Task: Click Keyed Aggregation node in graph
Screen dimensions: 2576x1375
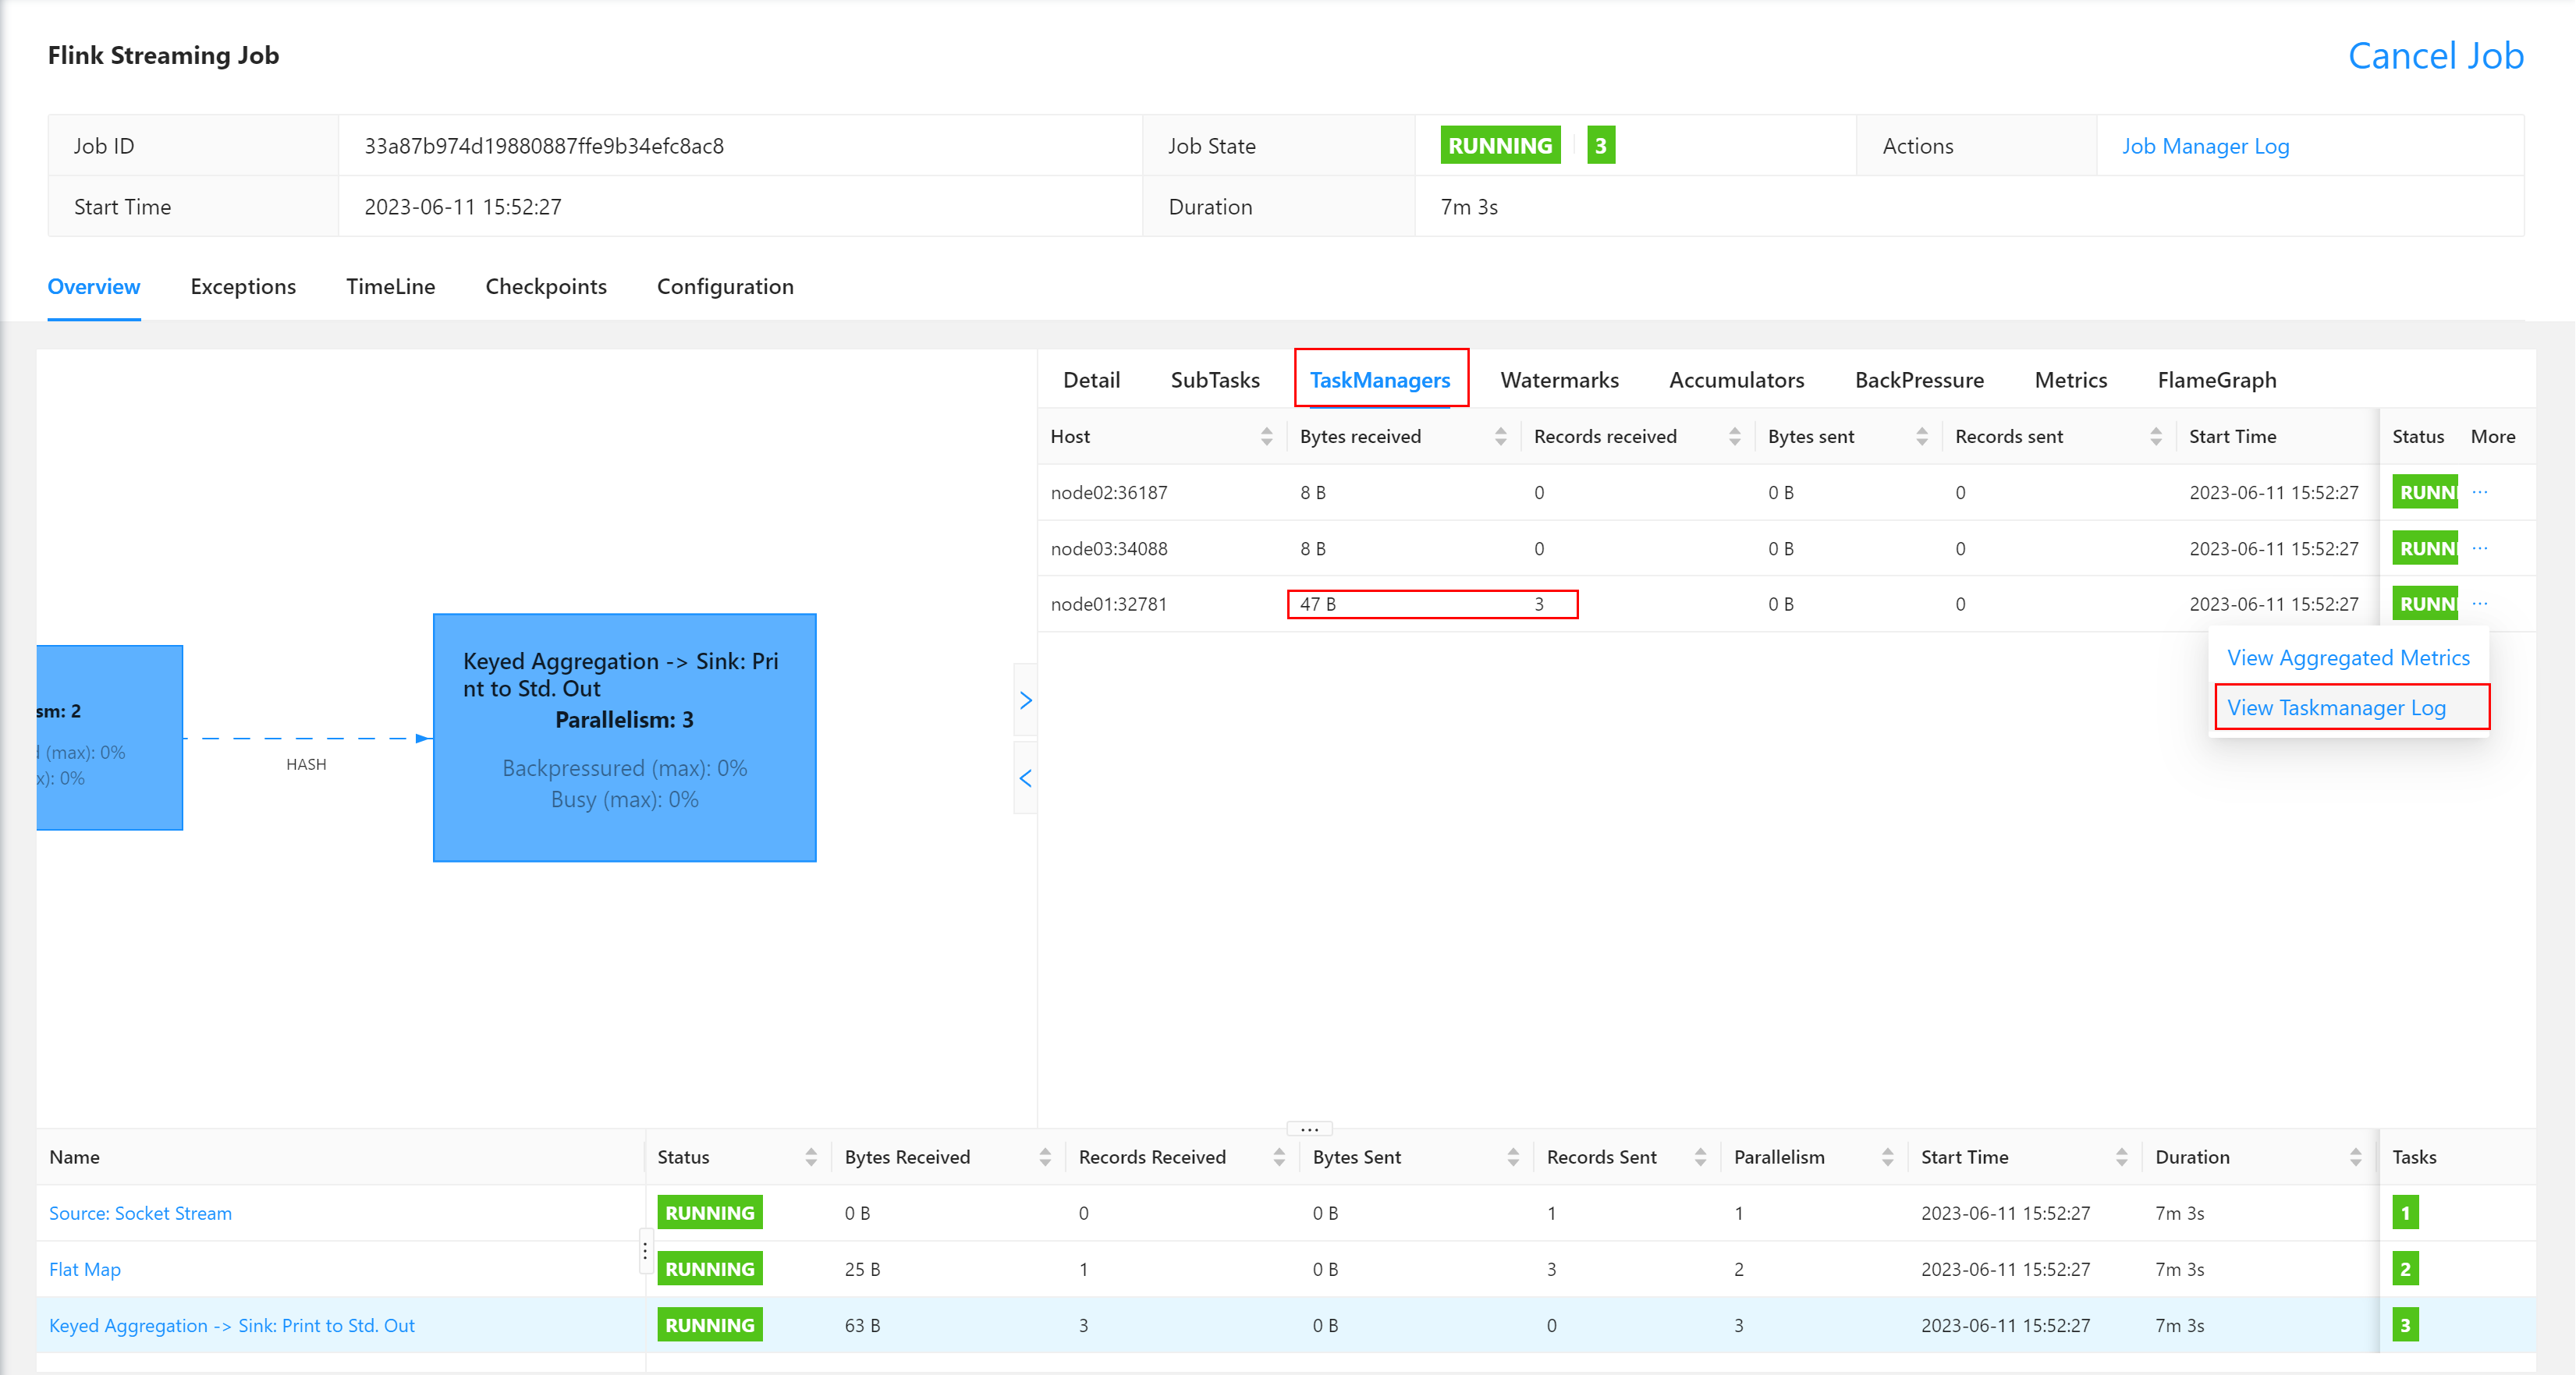Action: pos(624,738)
